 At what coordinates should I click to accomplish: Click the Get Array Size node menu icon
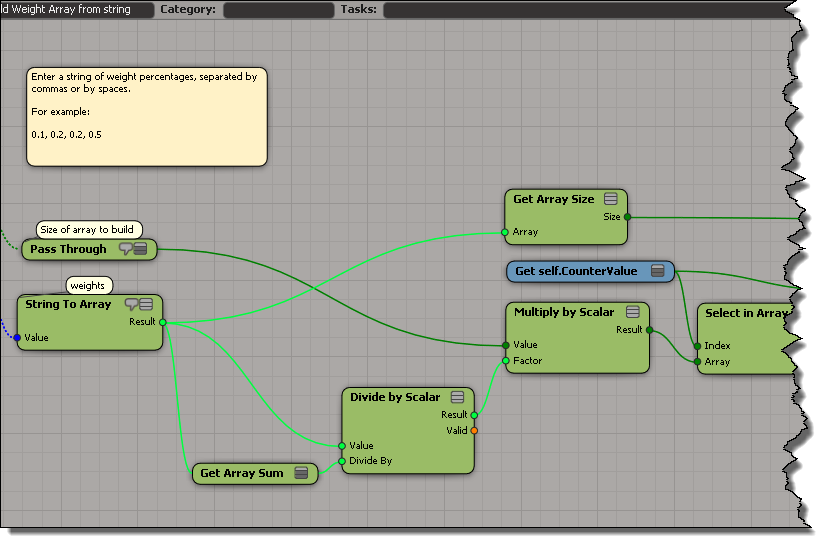[x=610, y=199]
